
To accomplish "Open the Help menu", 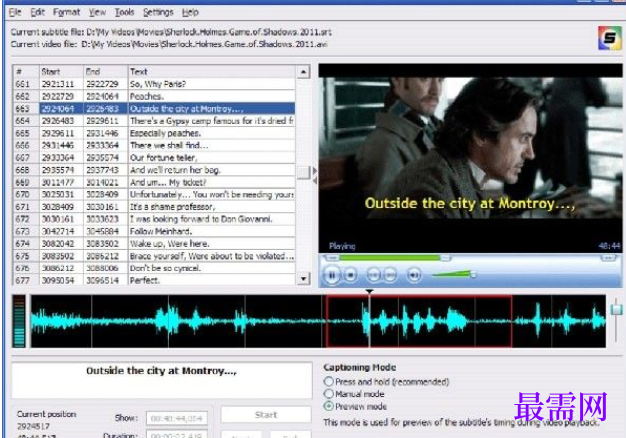I will click(x=190, y=12).
